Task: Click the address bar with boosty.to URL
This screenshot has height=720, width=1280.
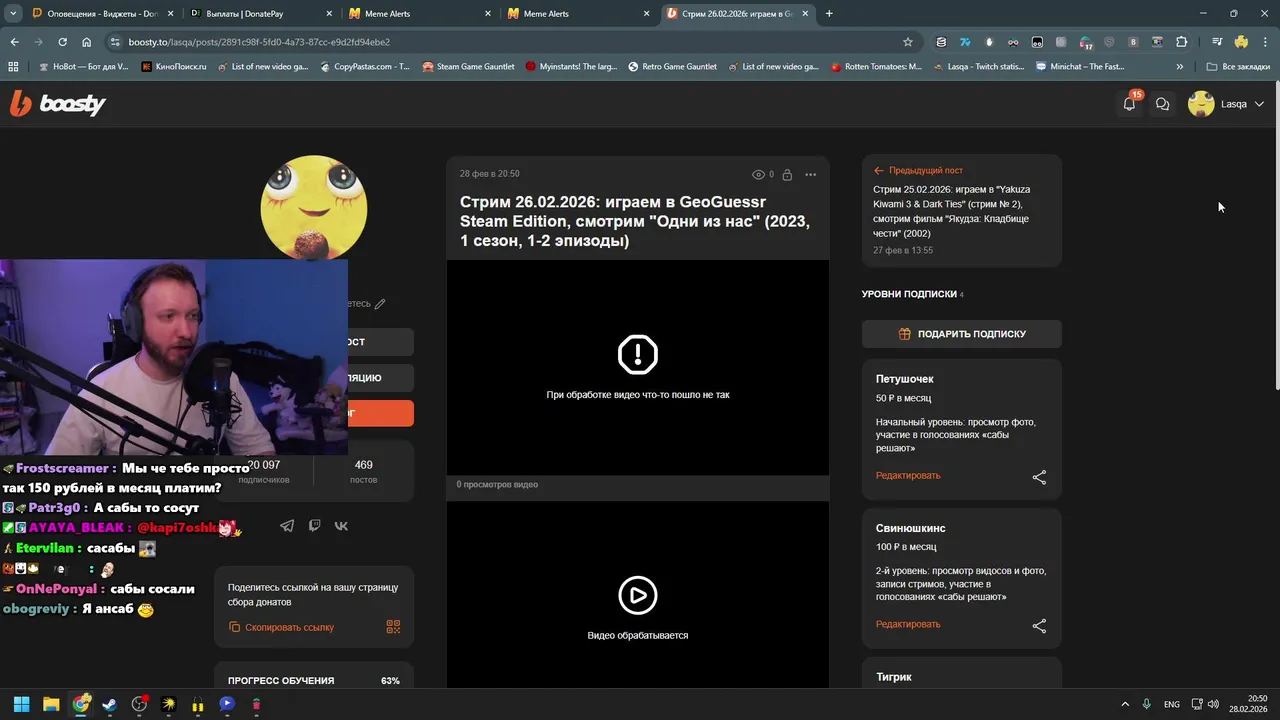Action: coord(510,42)
